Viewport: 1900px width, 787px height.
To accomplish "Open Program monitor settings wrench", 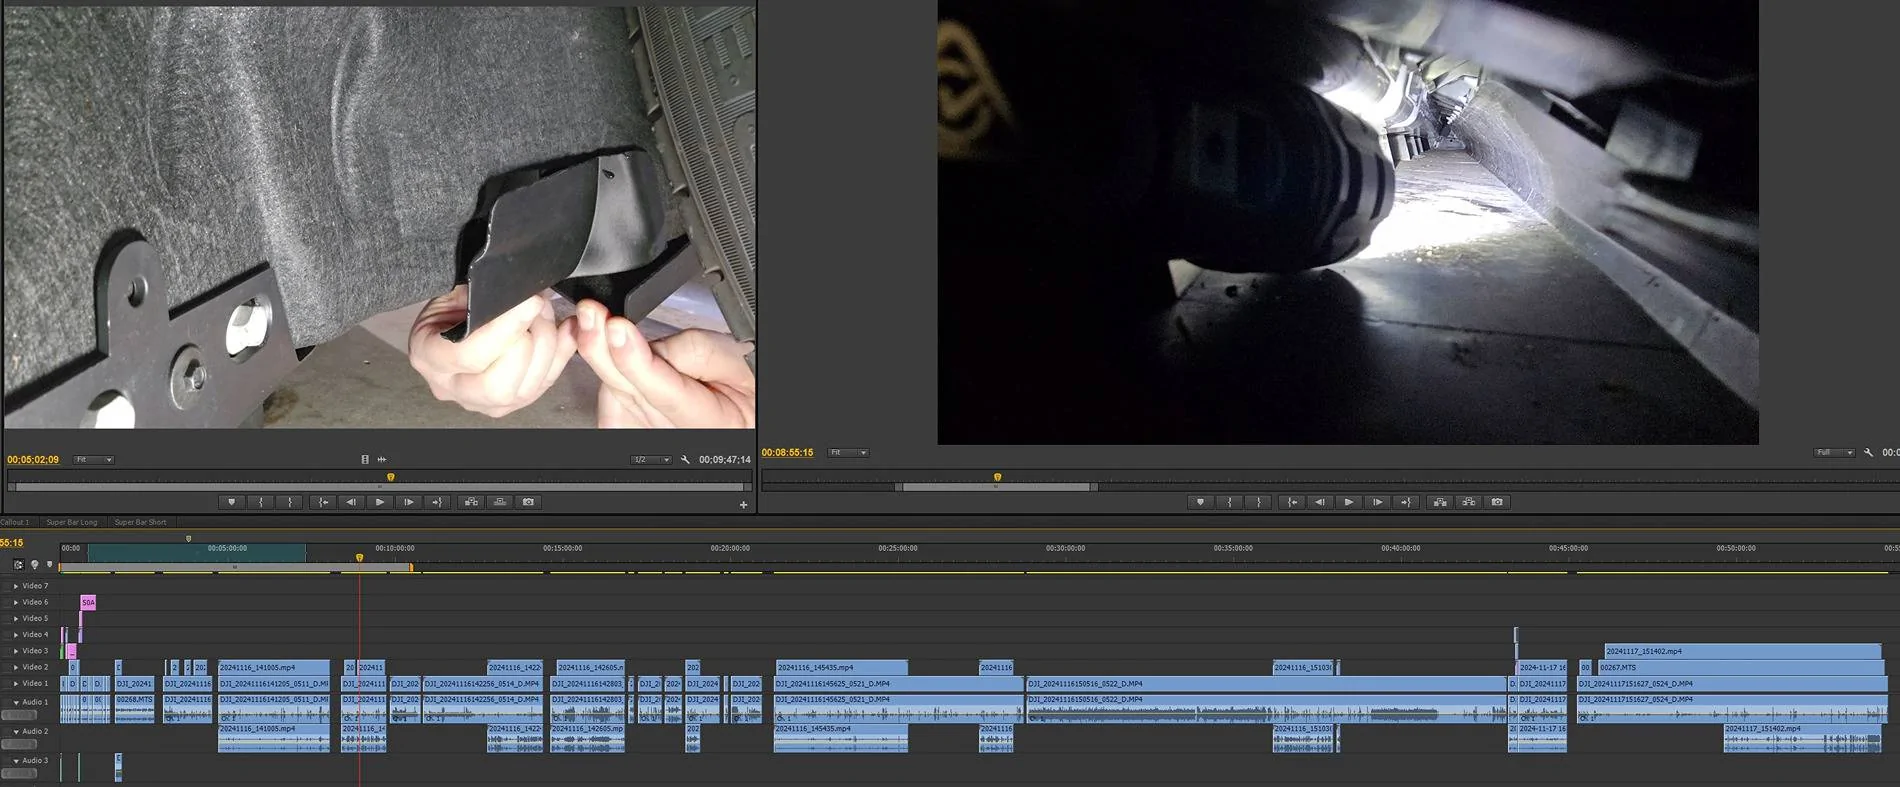I will (x=1868, y=453).
